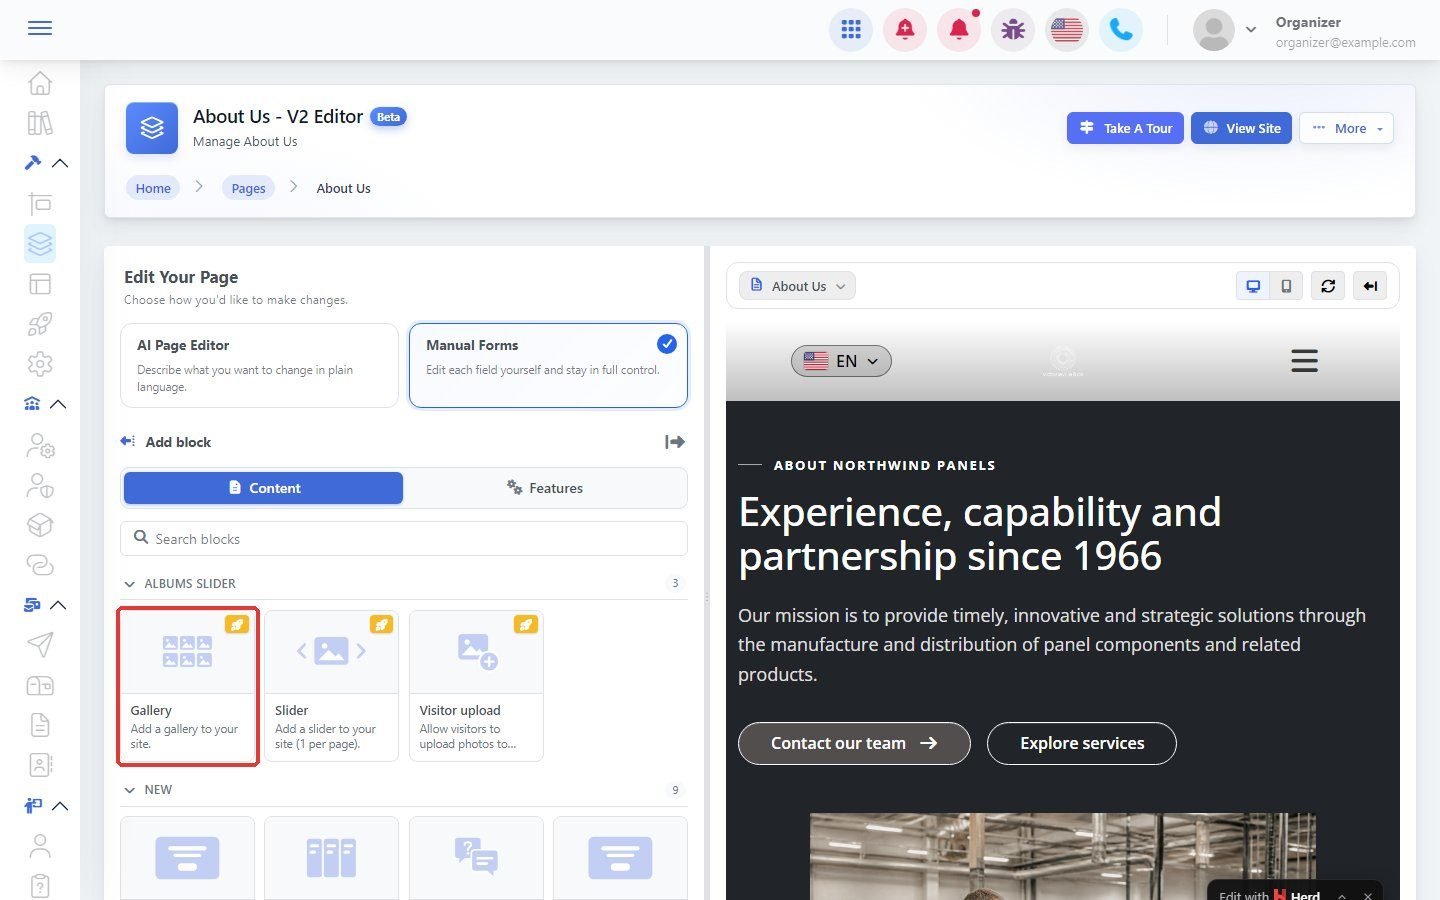Collapse the ALBUMS SLIDER section
Screen dimensions: 1440x900
point(129,584)
